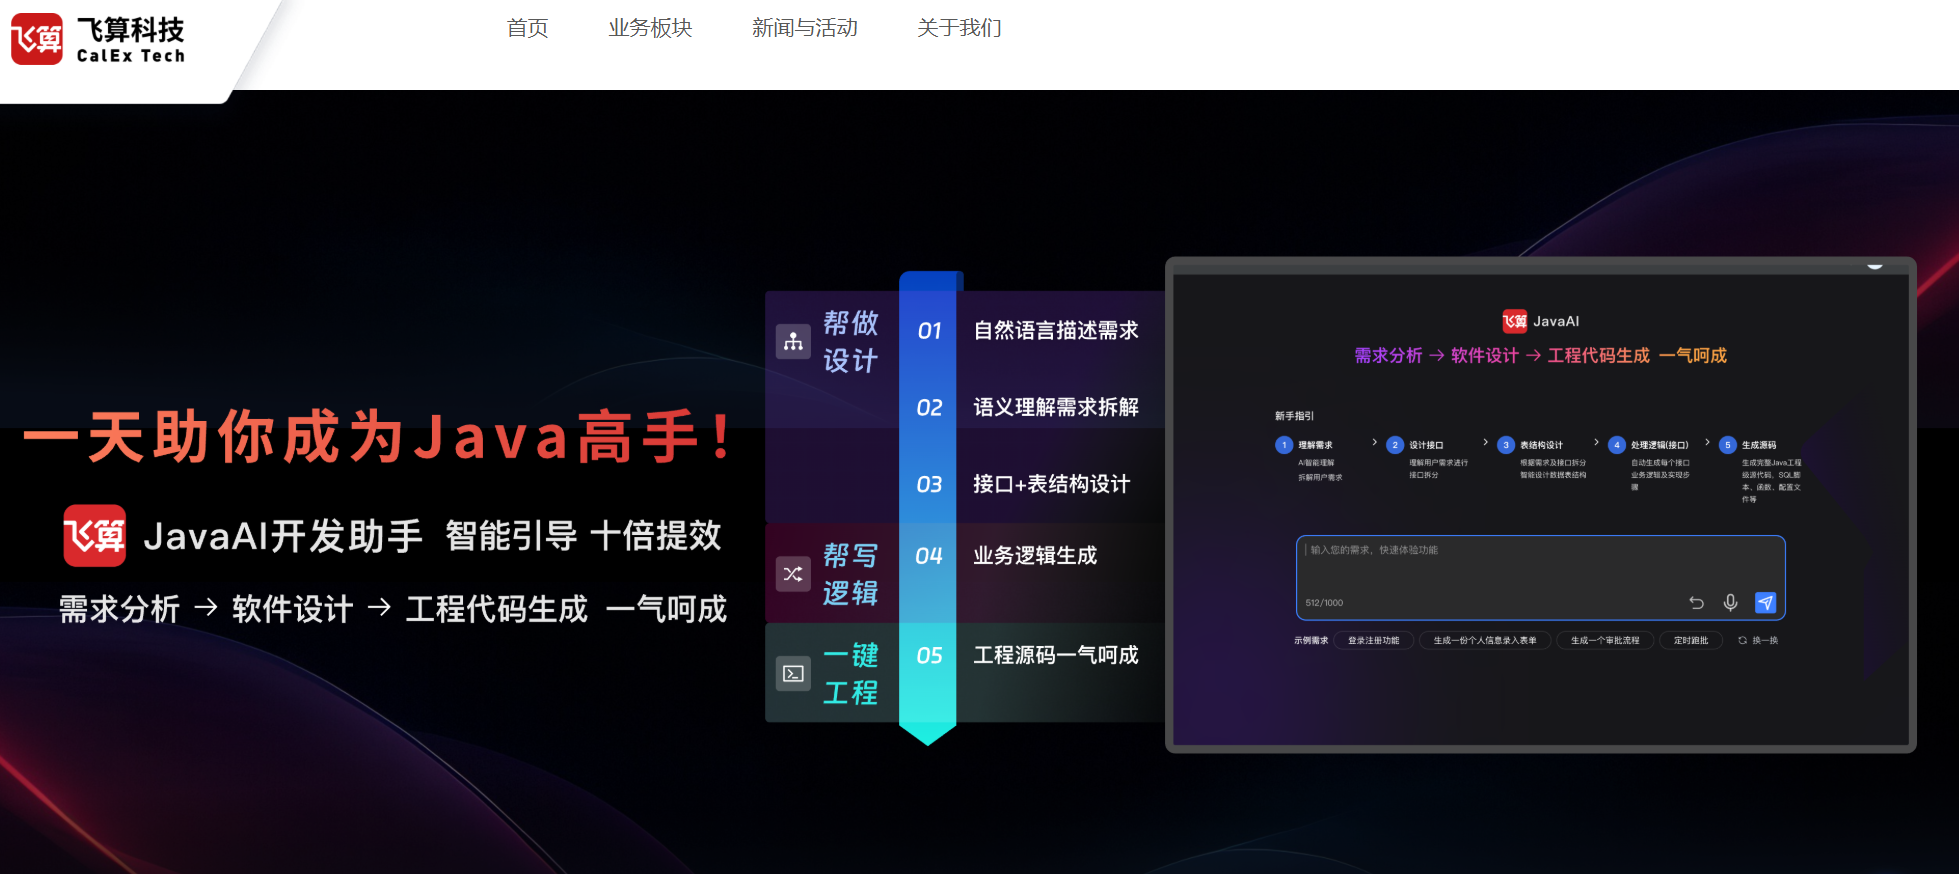The image size is (1959, 874).
Task: Choose the 定时跑批 example chip
Action: (1691, 641)
